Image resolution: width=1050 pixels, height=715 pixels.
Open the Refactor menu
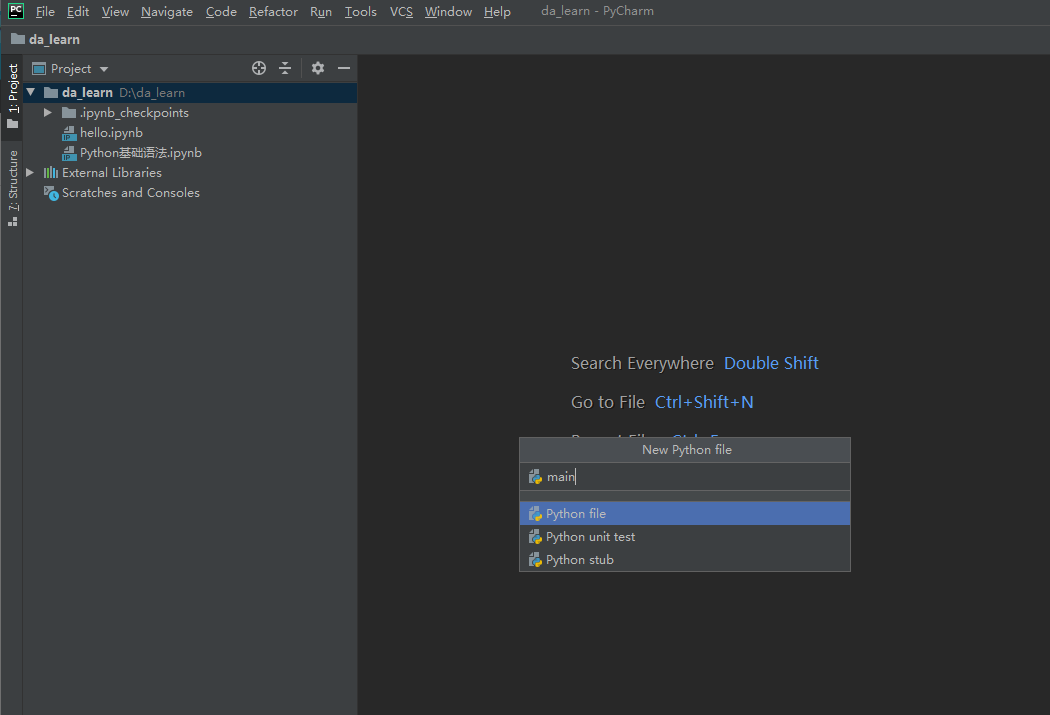coord(273,11)
